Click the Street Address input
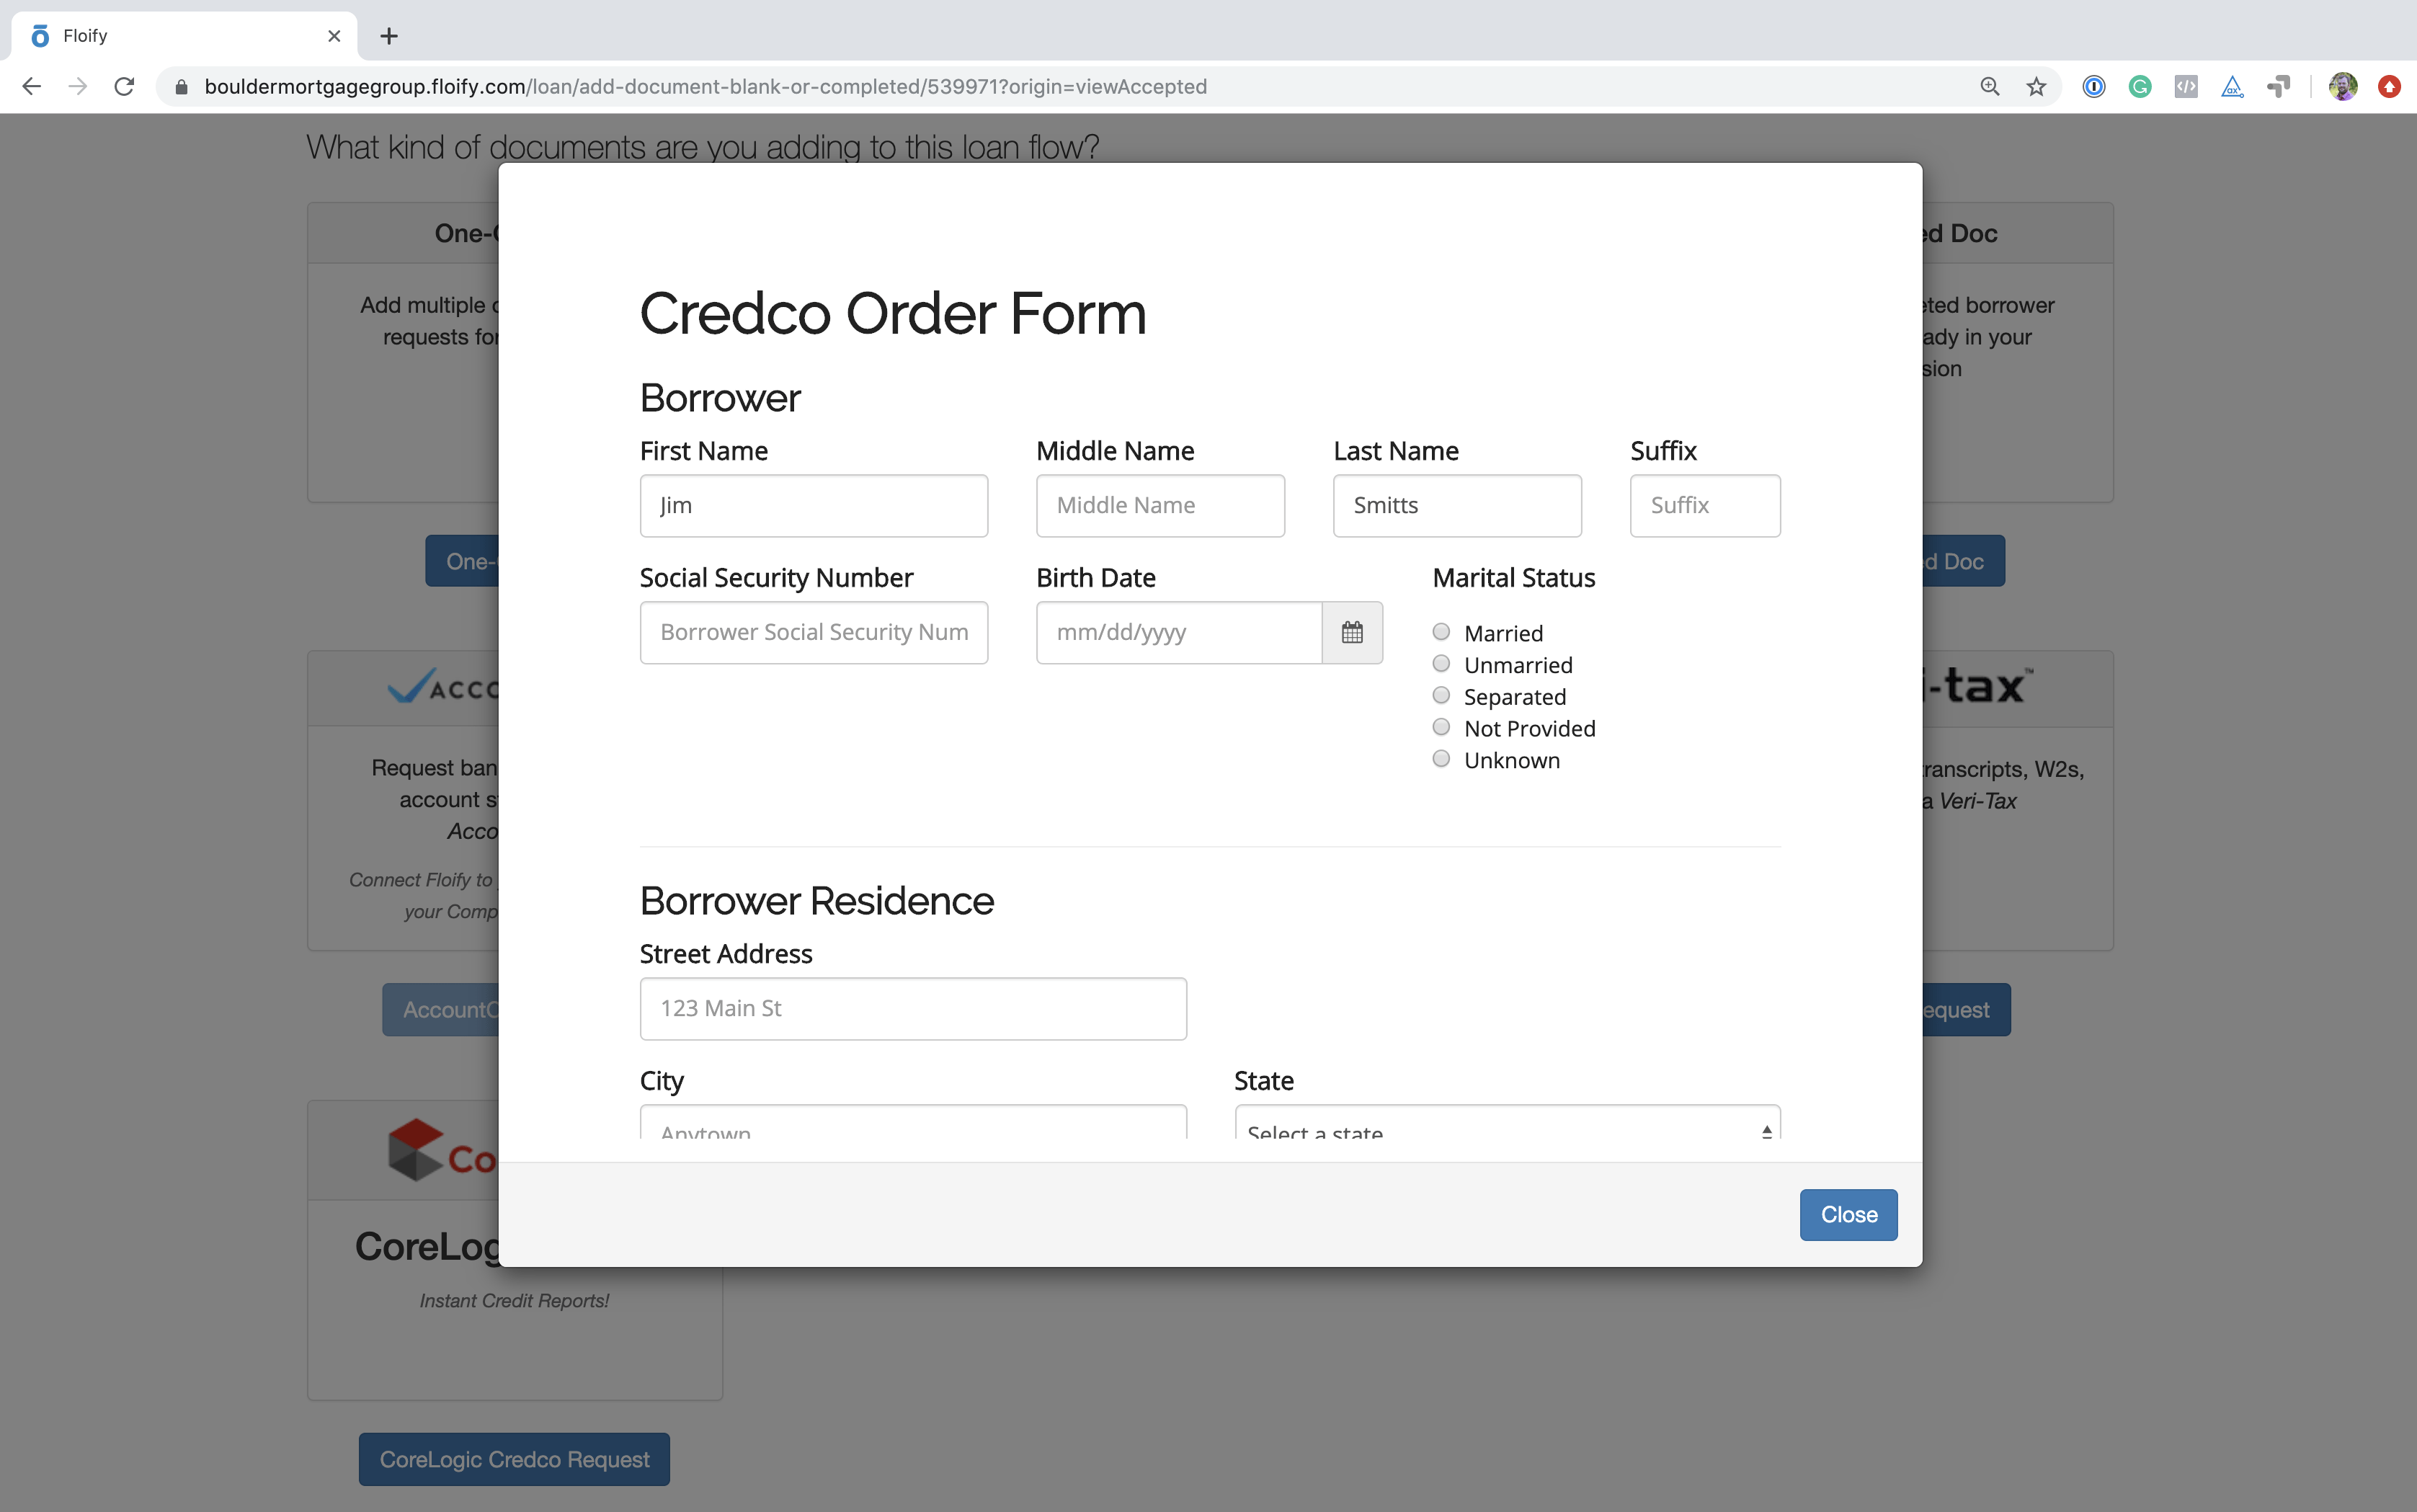The height and width of the screenshot is (1512, 2417). click(912, 1008)
